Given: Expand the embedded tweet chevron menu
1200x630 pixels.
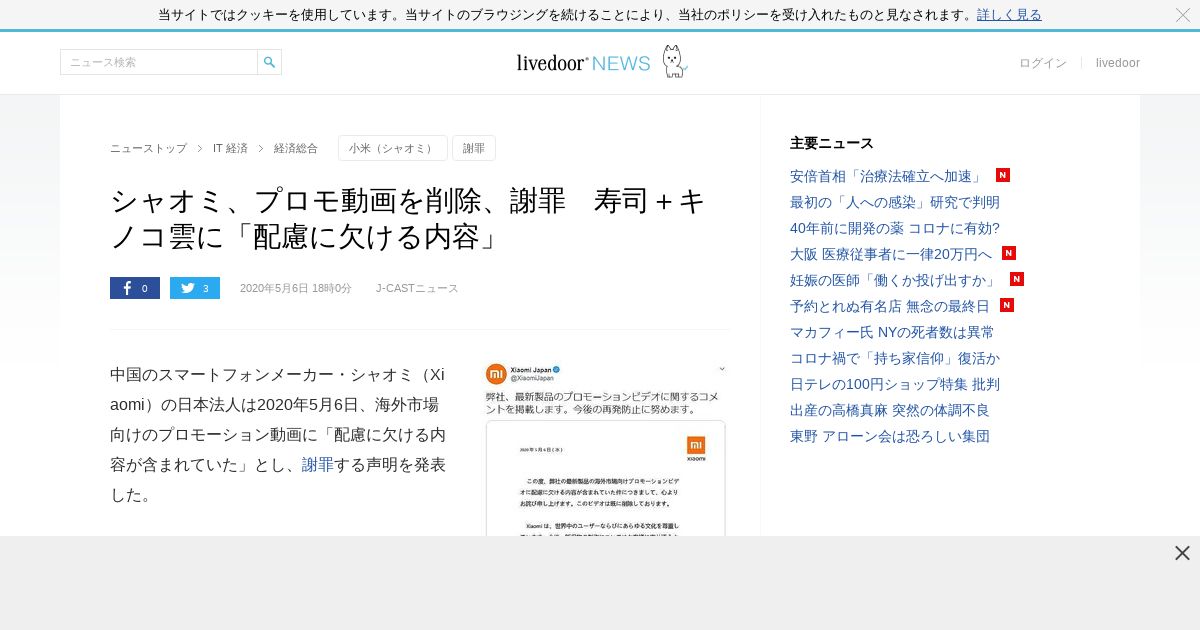Looking at the screenshot, I should 722,368.
